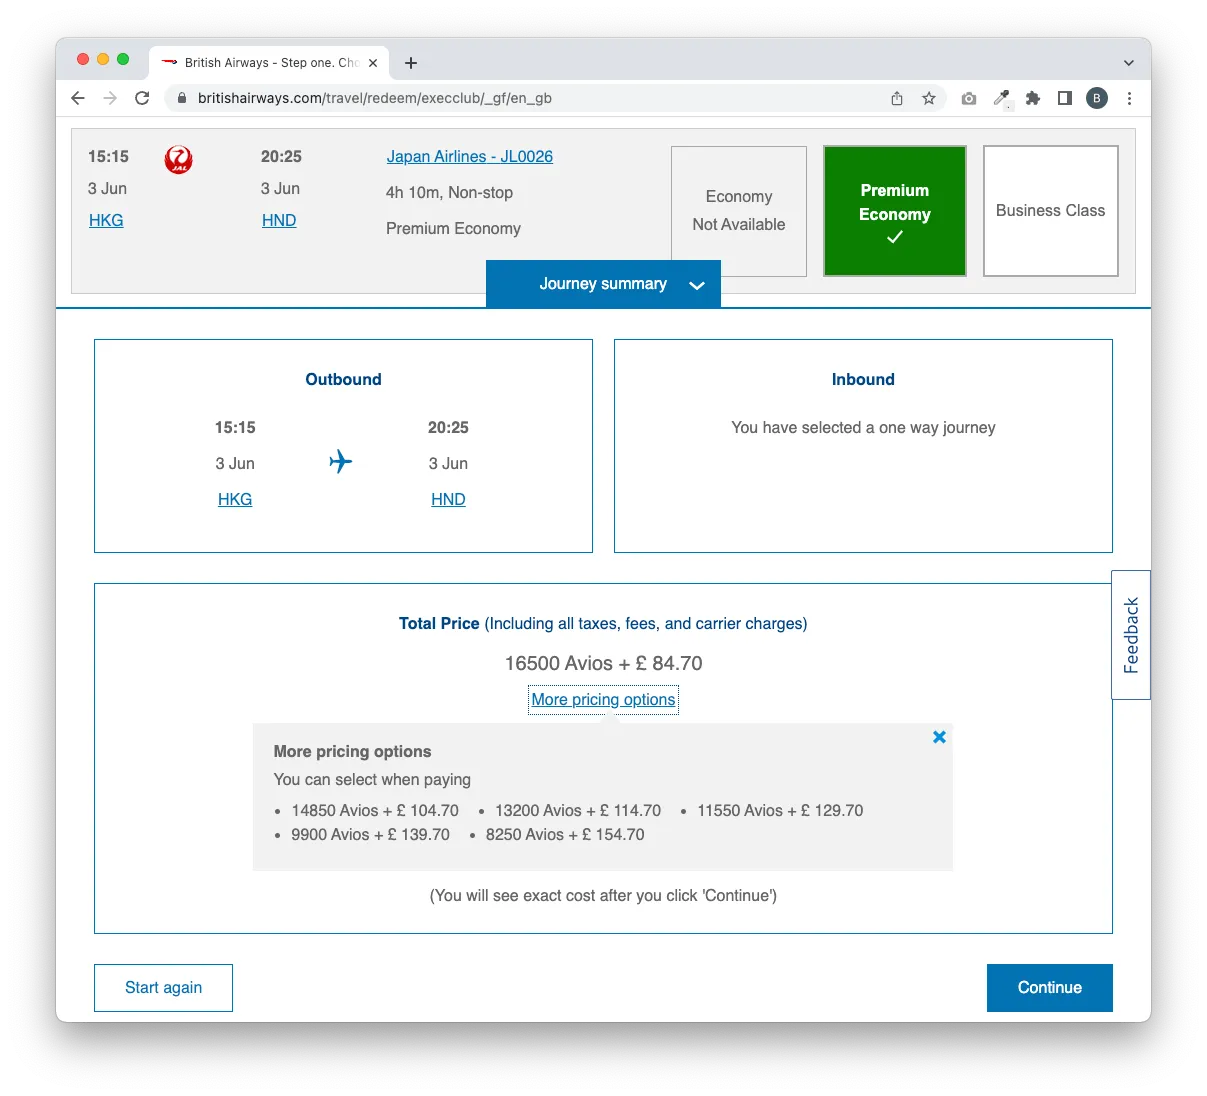Click the Japan Airlines logo icon
Screen dimensions: 1207x1096
click(178, 159)
